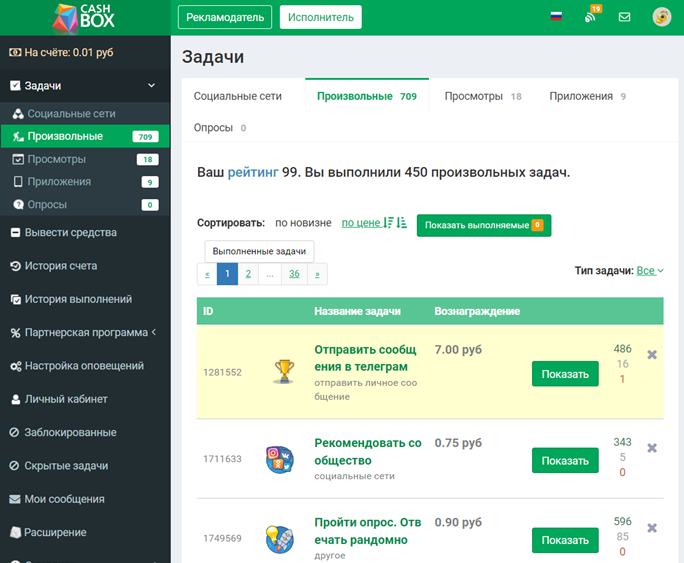Open Расширение in the sidebar
This screenshot has width=684, height=563.
pos(85,532)
